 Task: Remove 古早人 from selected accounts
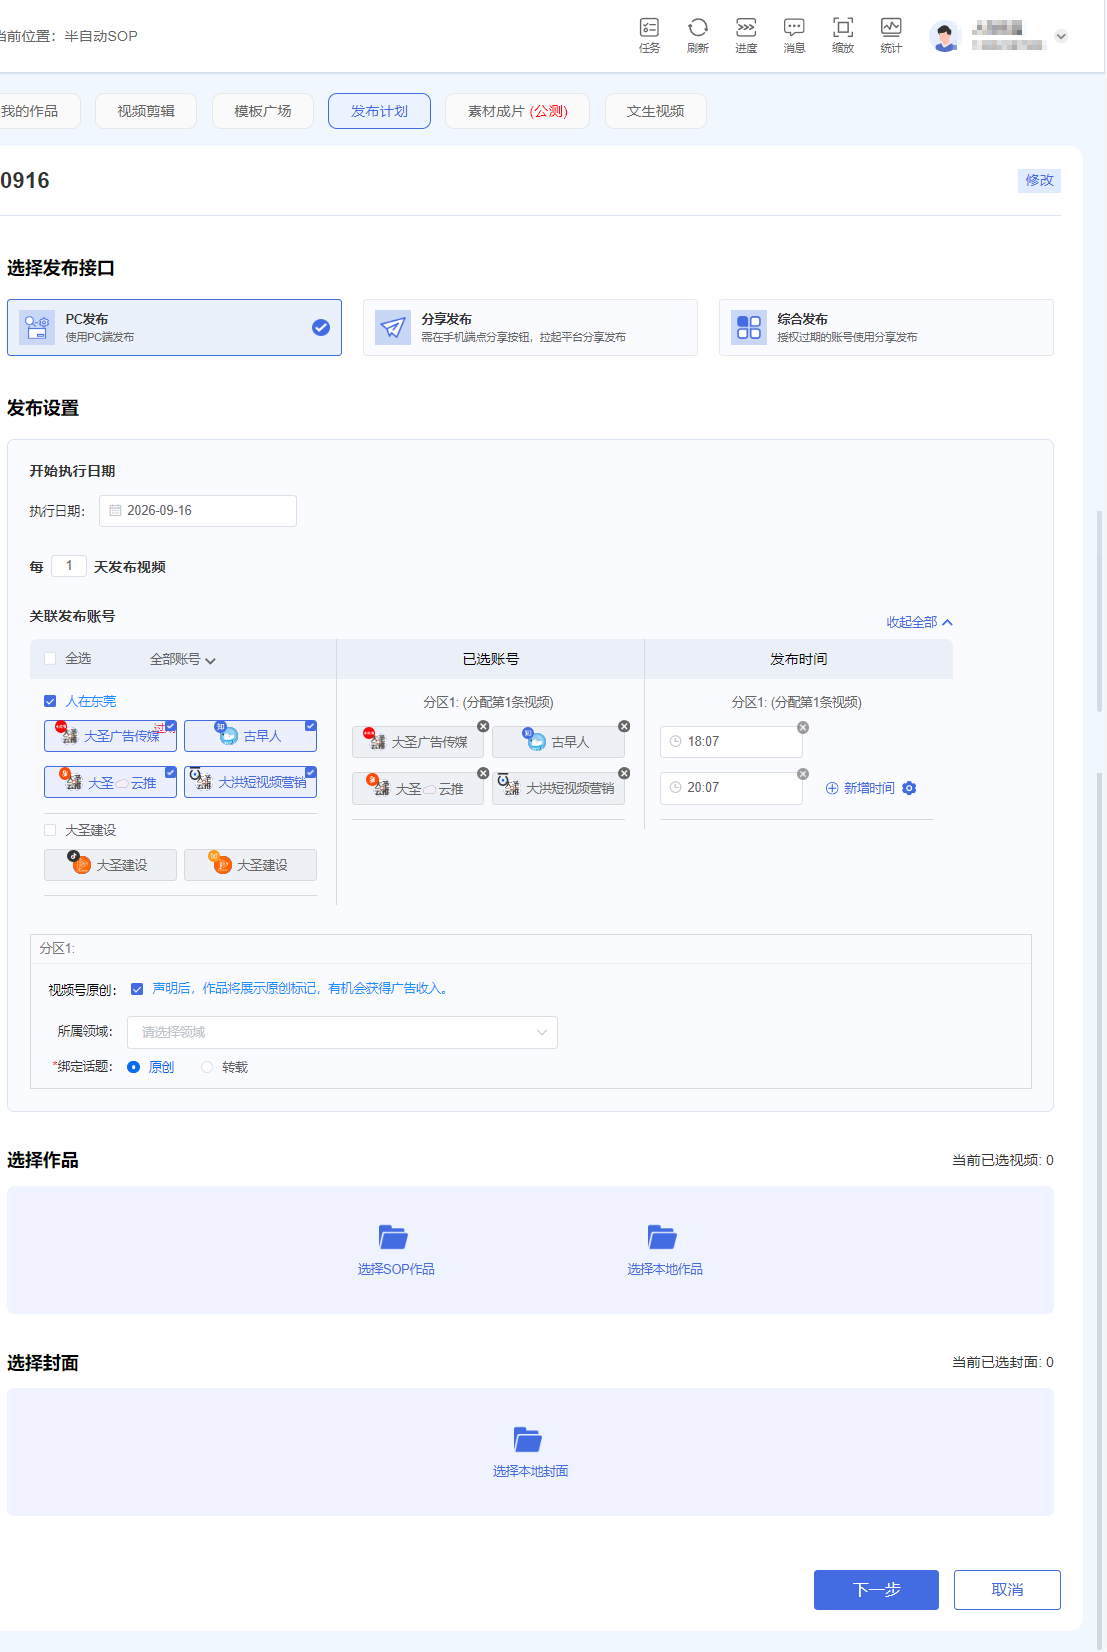pos(624,726)
